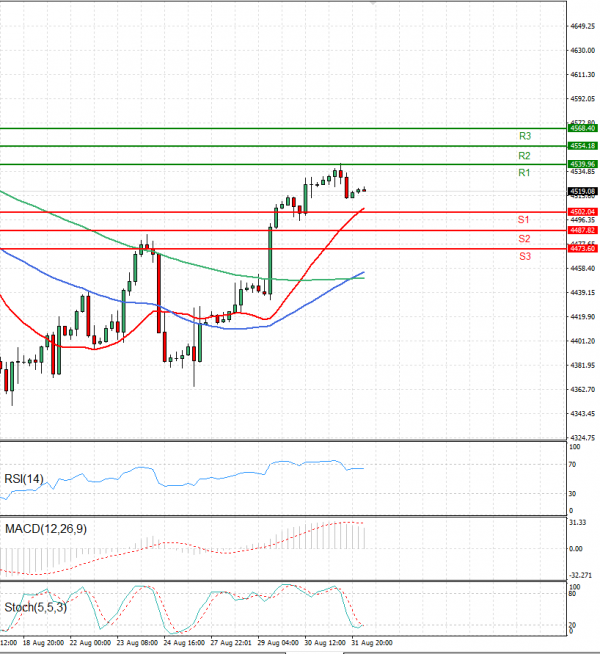
Task: Click the S2 support label
Action: (x=524, y=239)
